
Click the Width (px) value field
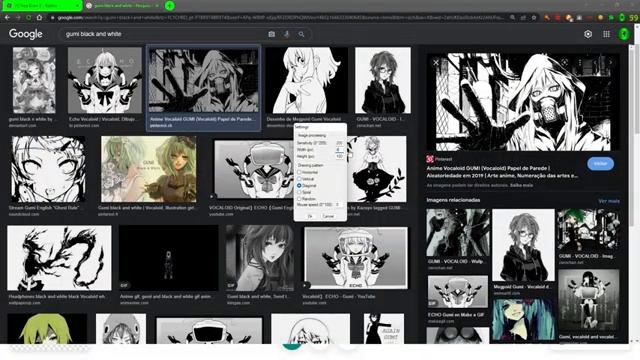(x=339, y=150)
